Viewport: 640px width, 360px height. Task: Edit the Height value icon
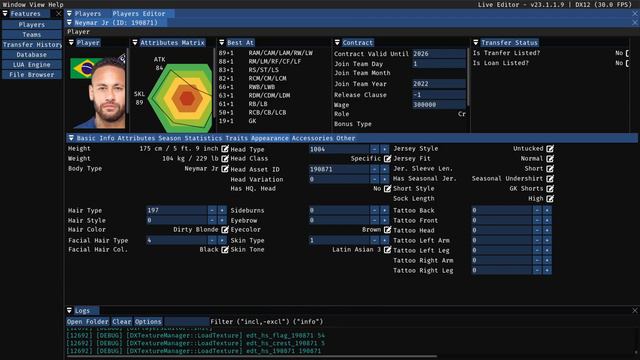[225, 149]
